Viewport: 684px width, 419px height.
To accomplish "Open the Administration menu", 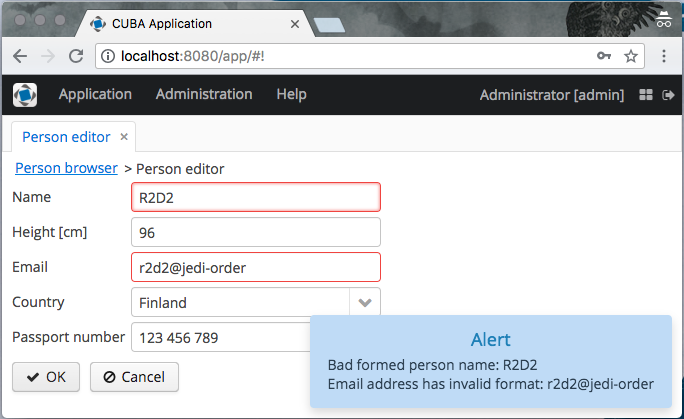I will point(204,94).
